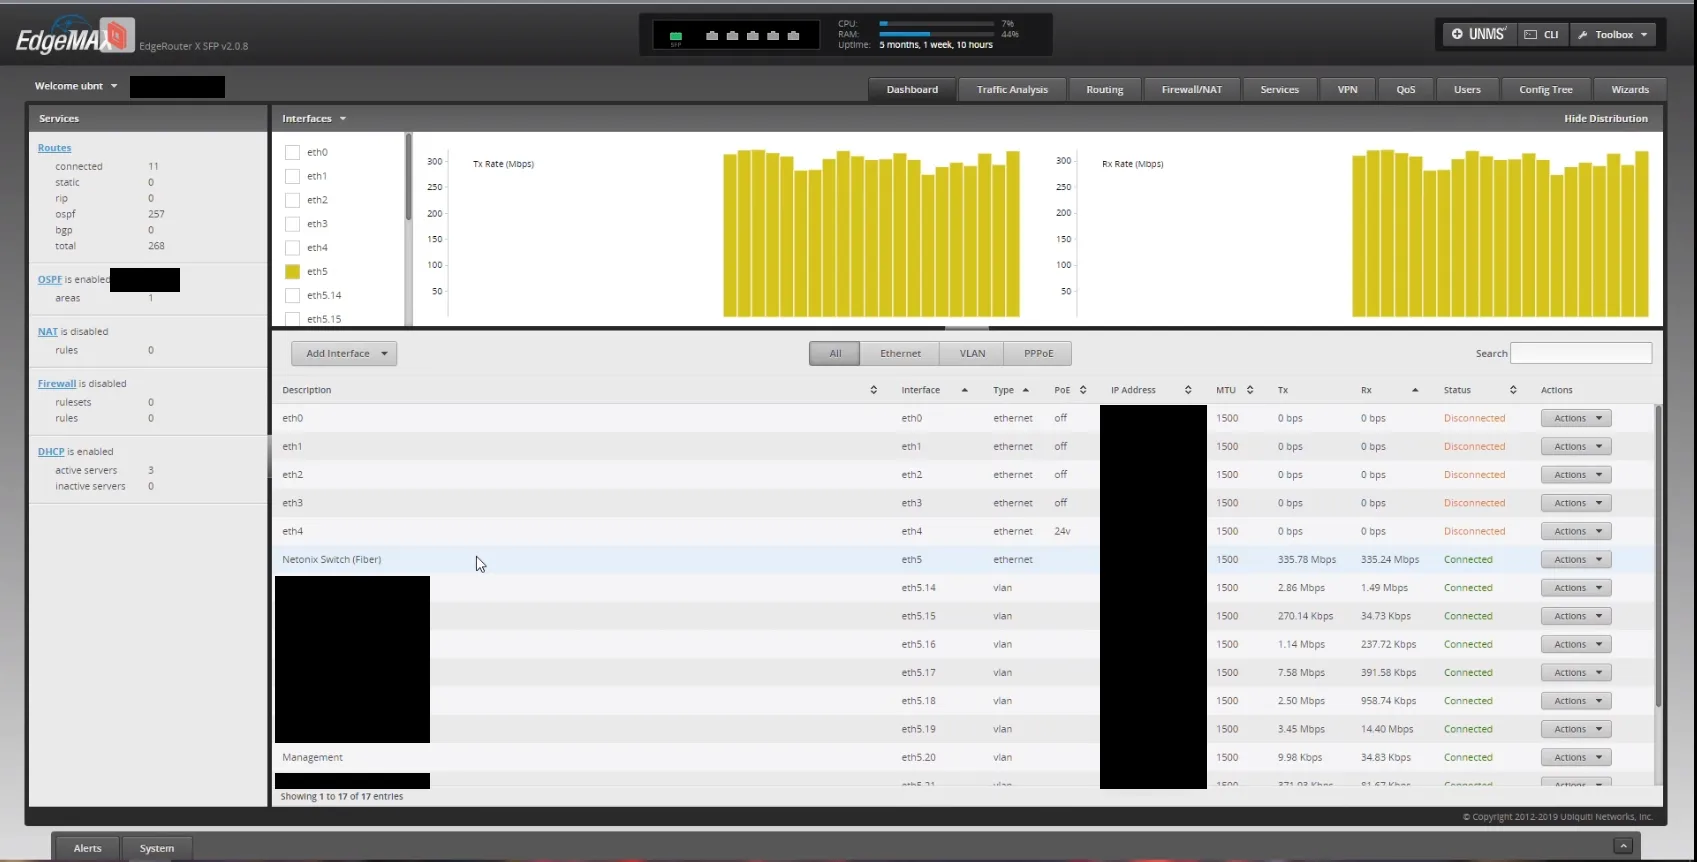Open the System tab at the bottom

click(x=156, y=848)
